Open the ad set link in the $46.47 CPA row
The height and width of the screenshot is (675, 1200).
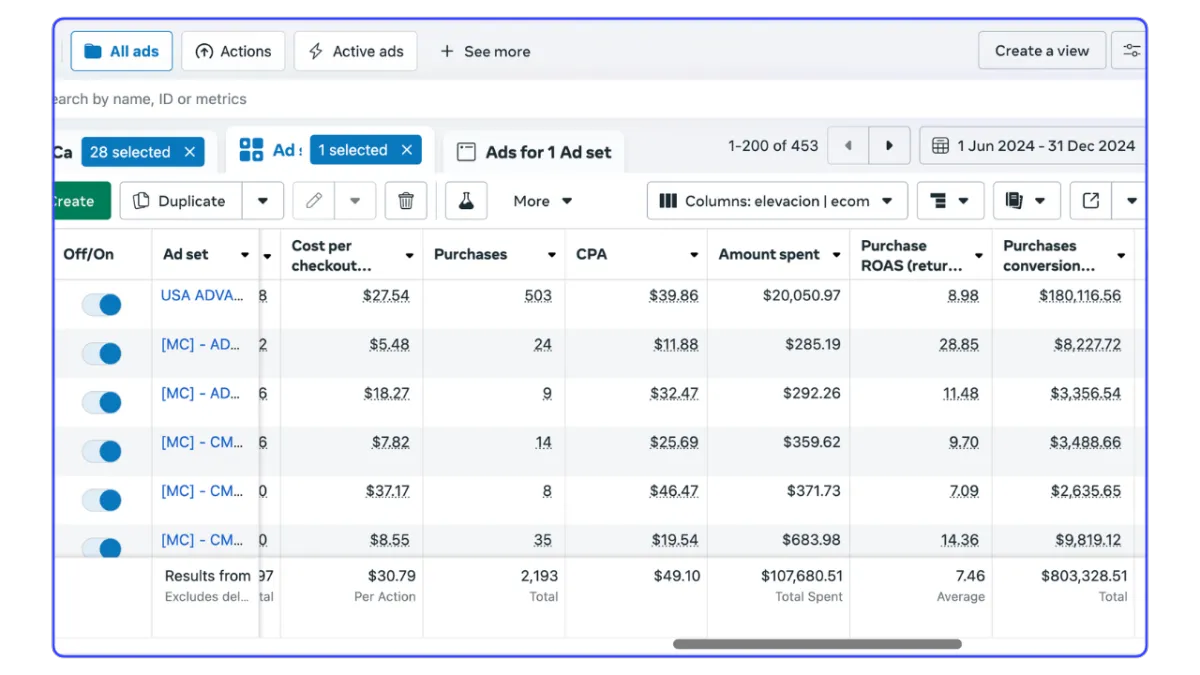click(202, 491)
